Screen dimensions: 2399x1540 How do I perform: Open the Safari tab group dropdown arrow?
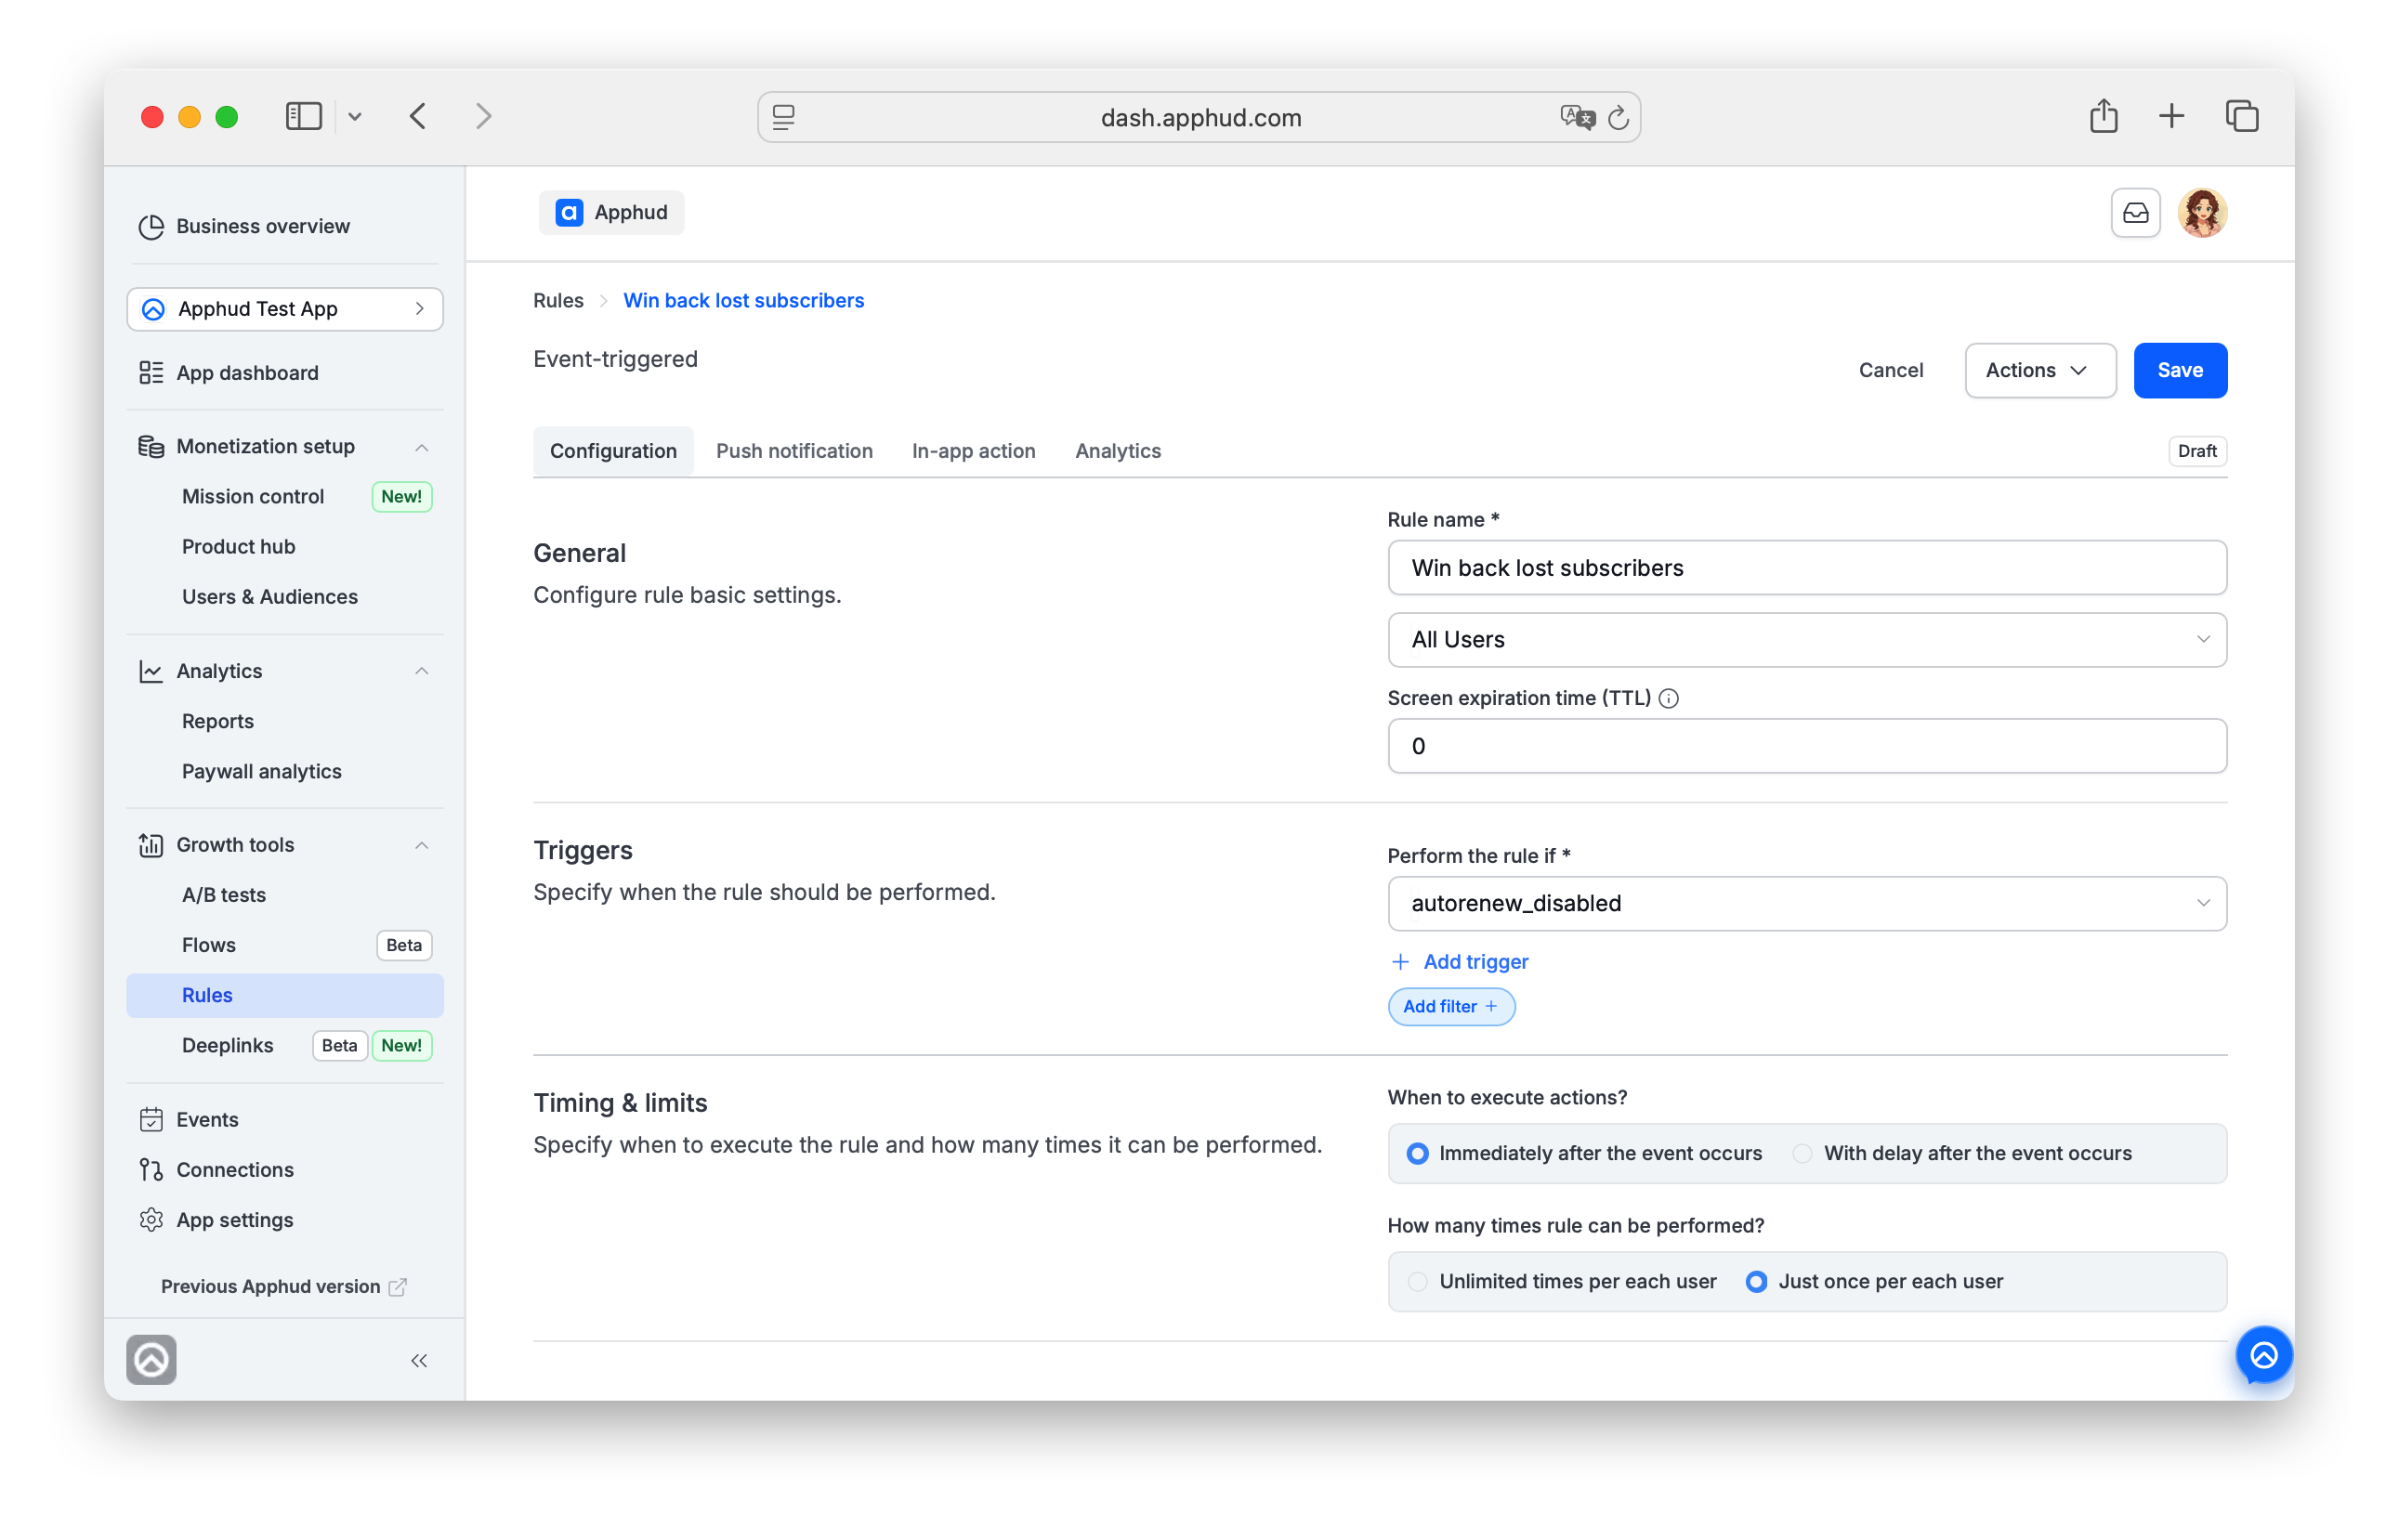[x=354, y=117]
